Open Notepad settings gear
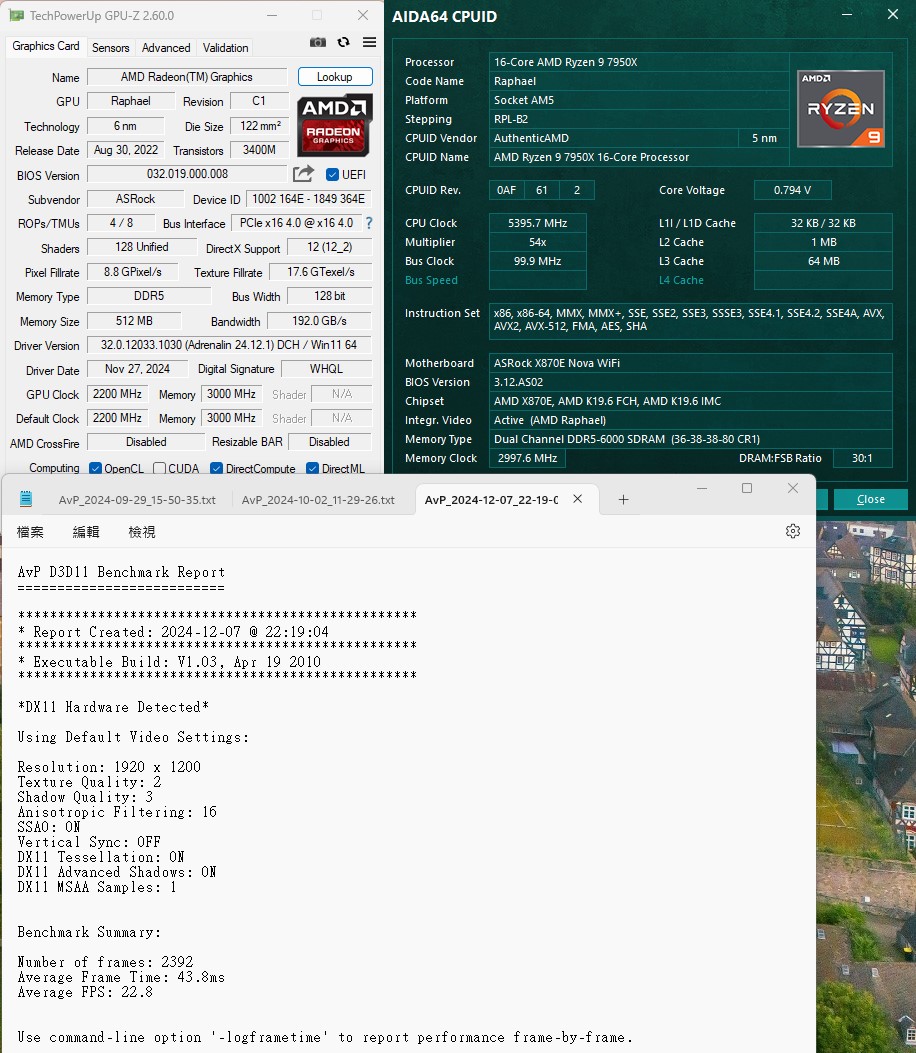The width and height of the screenshot is (916, 1053). 793,531
